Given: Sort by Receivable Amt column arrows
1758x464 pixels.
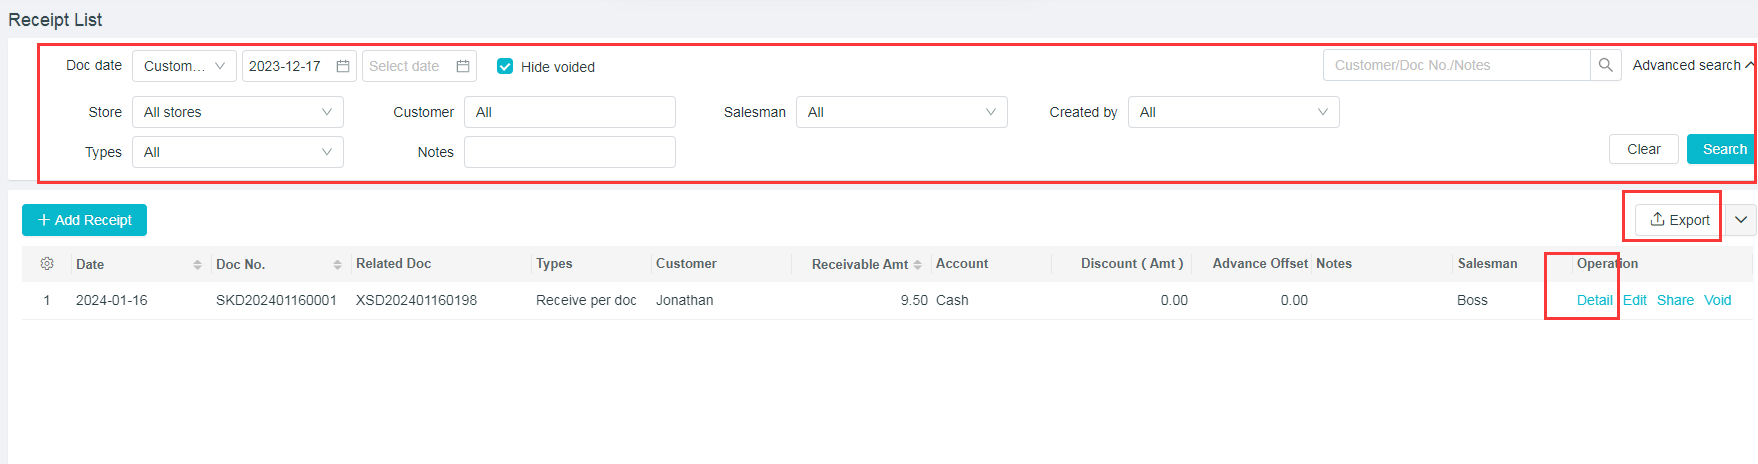Looking at the screenshot, I should [x=917, y=265].
